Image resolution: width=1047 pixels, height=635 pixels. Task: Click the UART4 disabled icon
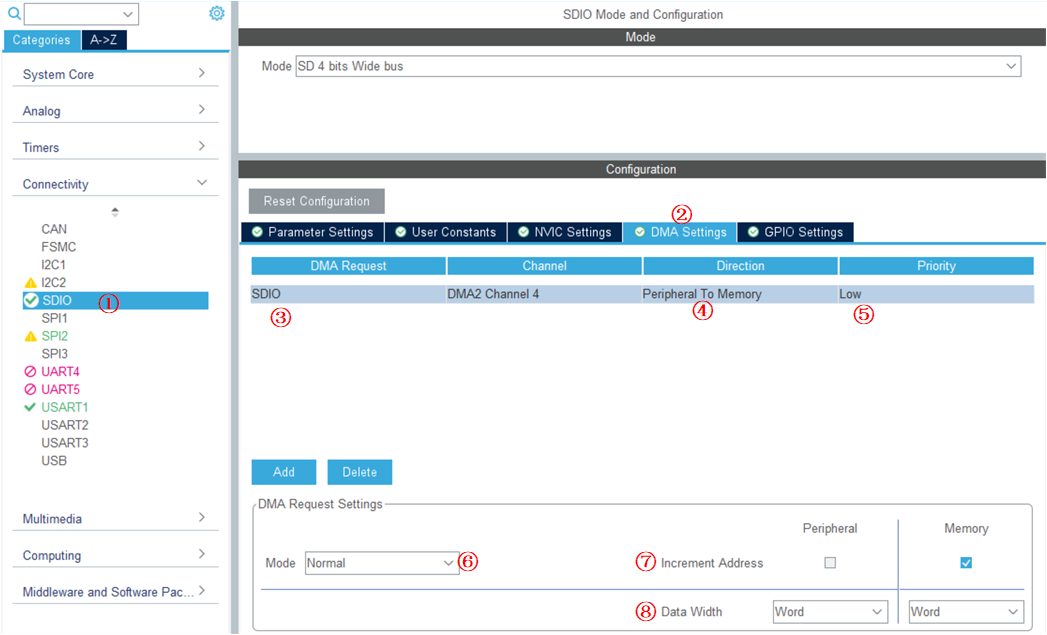[30, 372]
